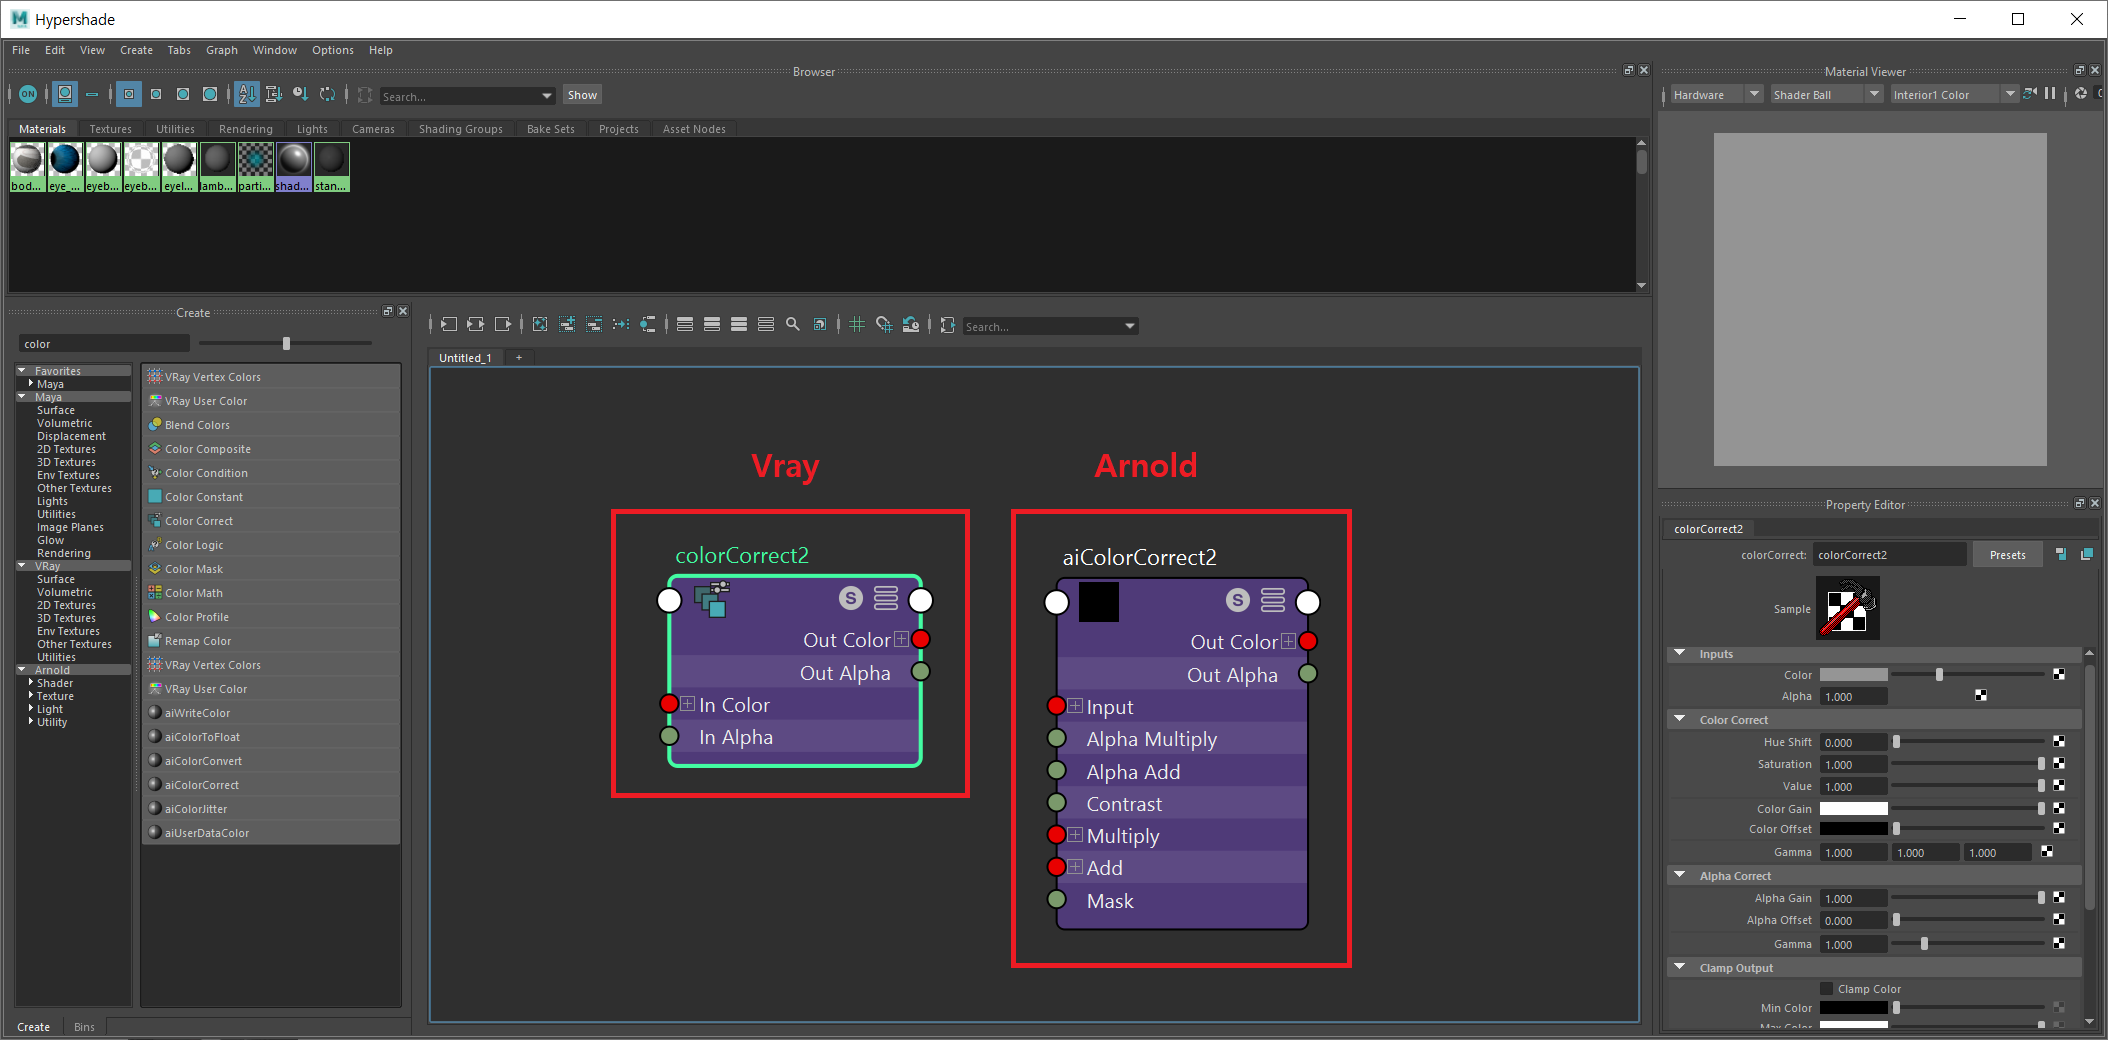Viewport: 2108px width, 1040px height.
Task: Toggle the grid display icon in graph toolbar
Action: pyautogui.click(x=857, y=324)
